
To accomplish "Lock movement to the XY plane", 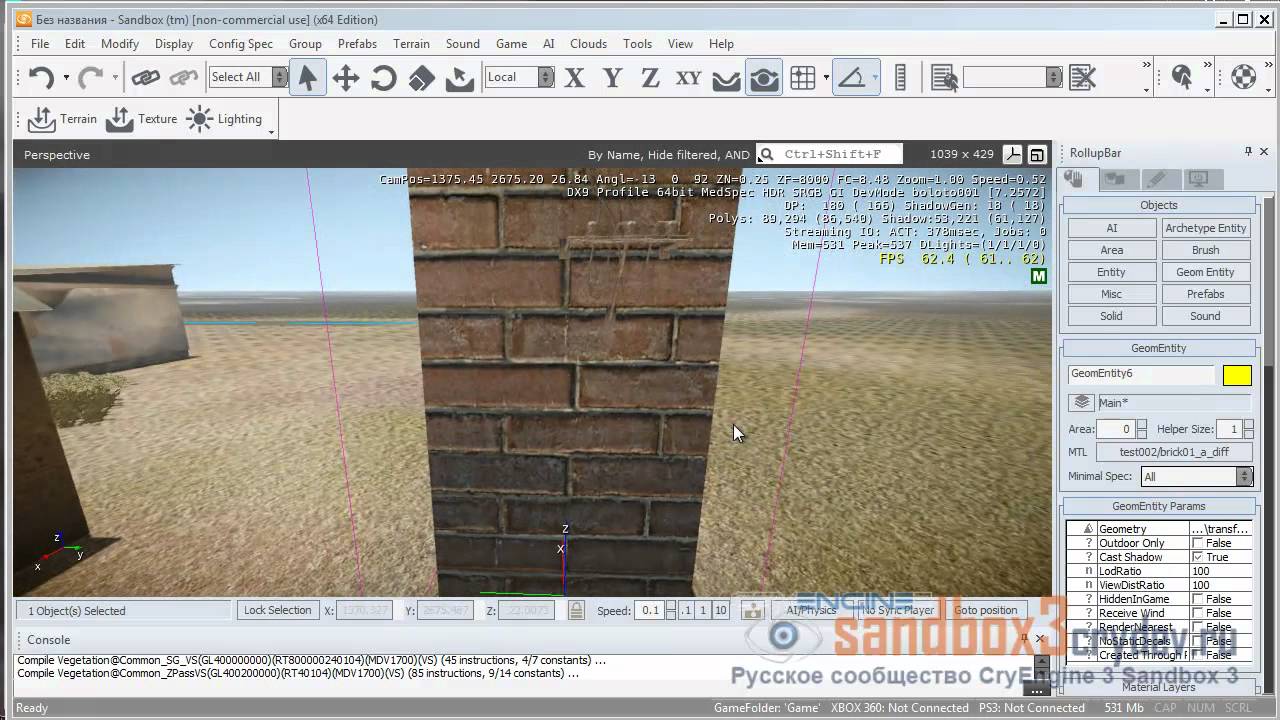I will tap(689, 77).
